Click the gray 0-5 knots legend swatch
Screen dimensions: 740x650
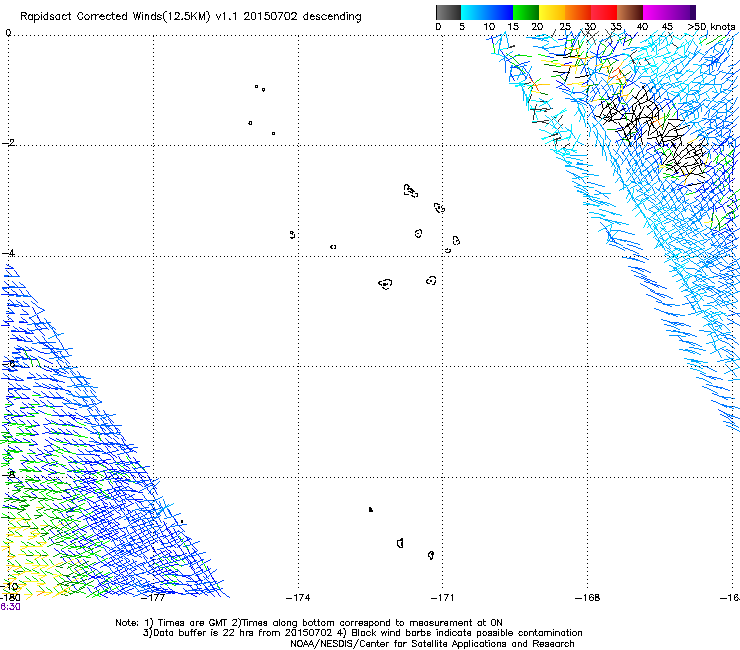(x=448, y=12)
